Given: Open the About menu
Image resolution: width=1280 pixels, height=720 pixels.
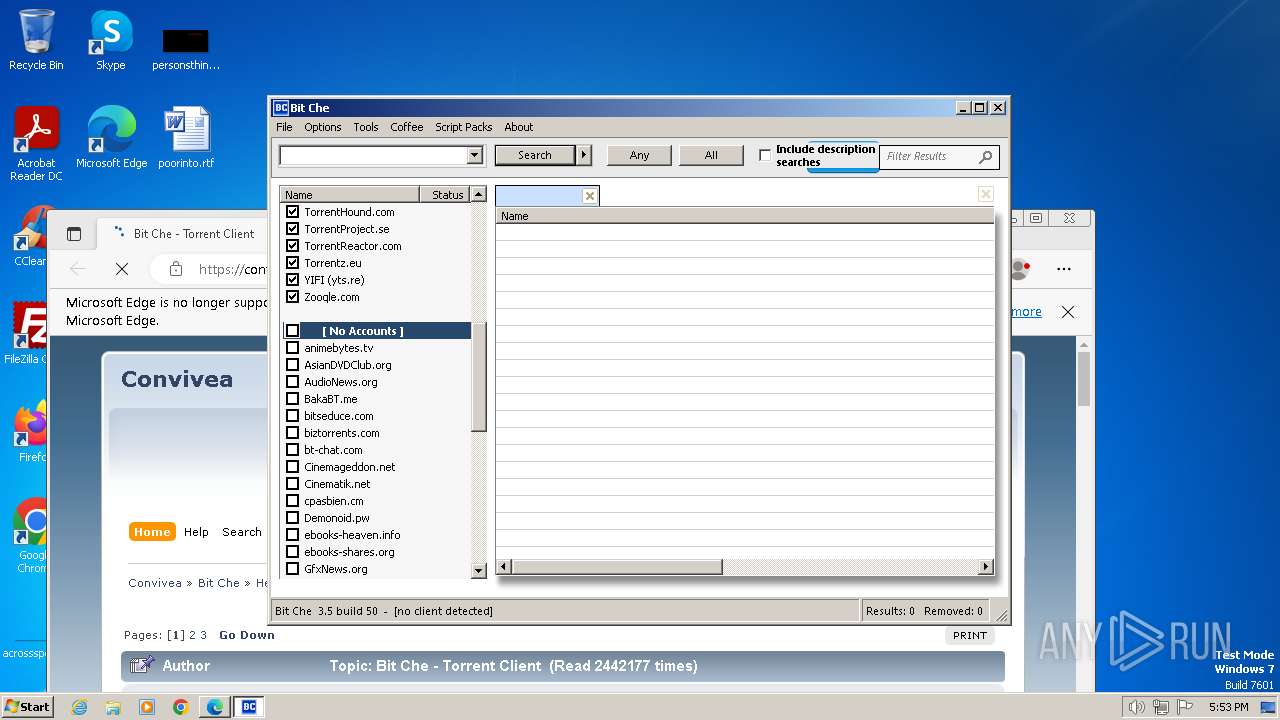Looking at the screenshot, I should [x=519, y=127].
